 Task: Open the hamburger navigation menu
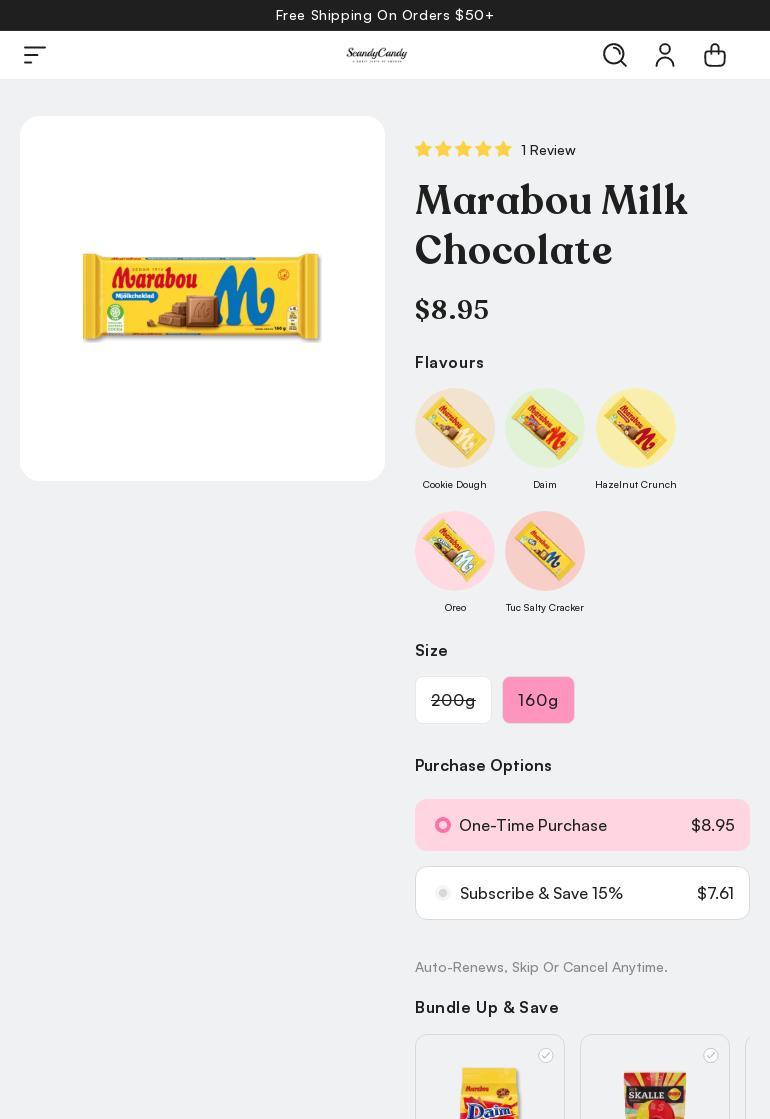pyautogui.click(x=35, y=55)
